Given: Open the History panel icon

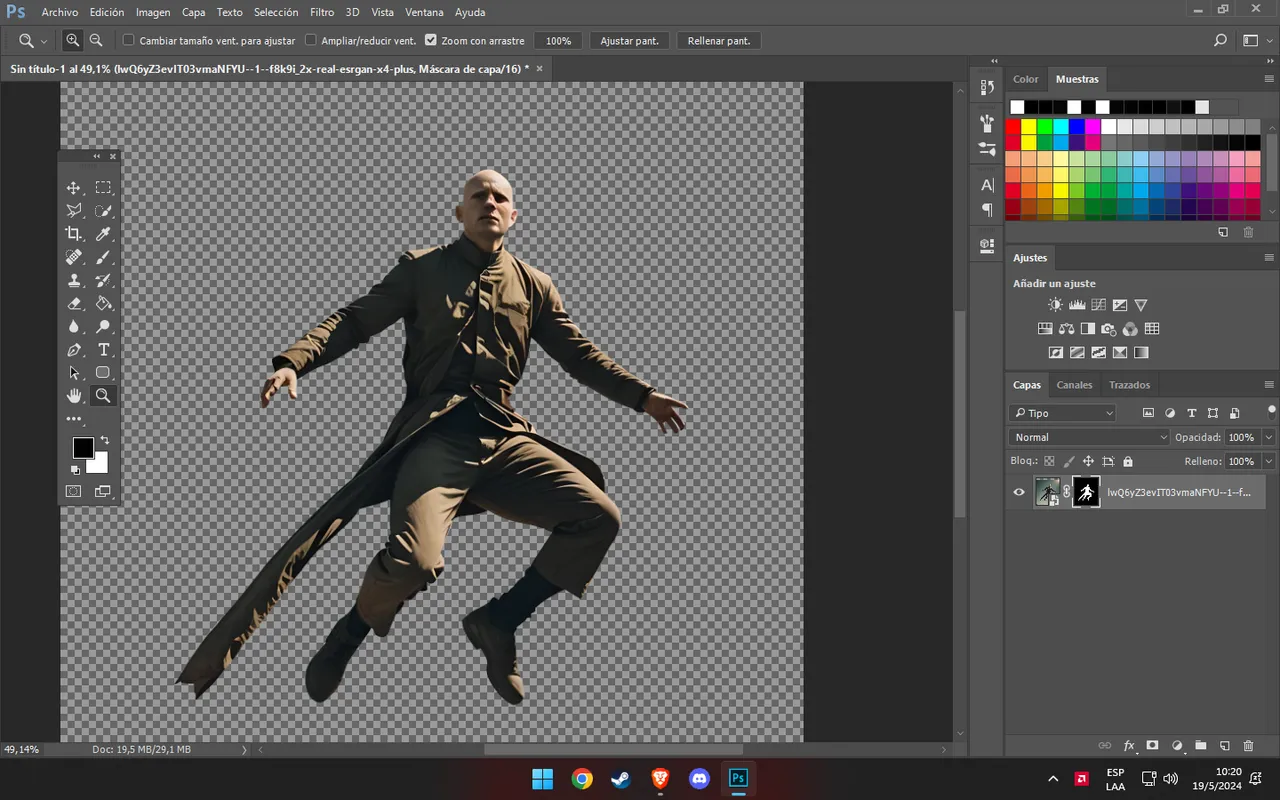Looking at the screenshot, I should (x=987, y=88).
